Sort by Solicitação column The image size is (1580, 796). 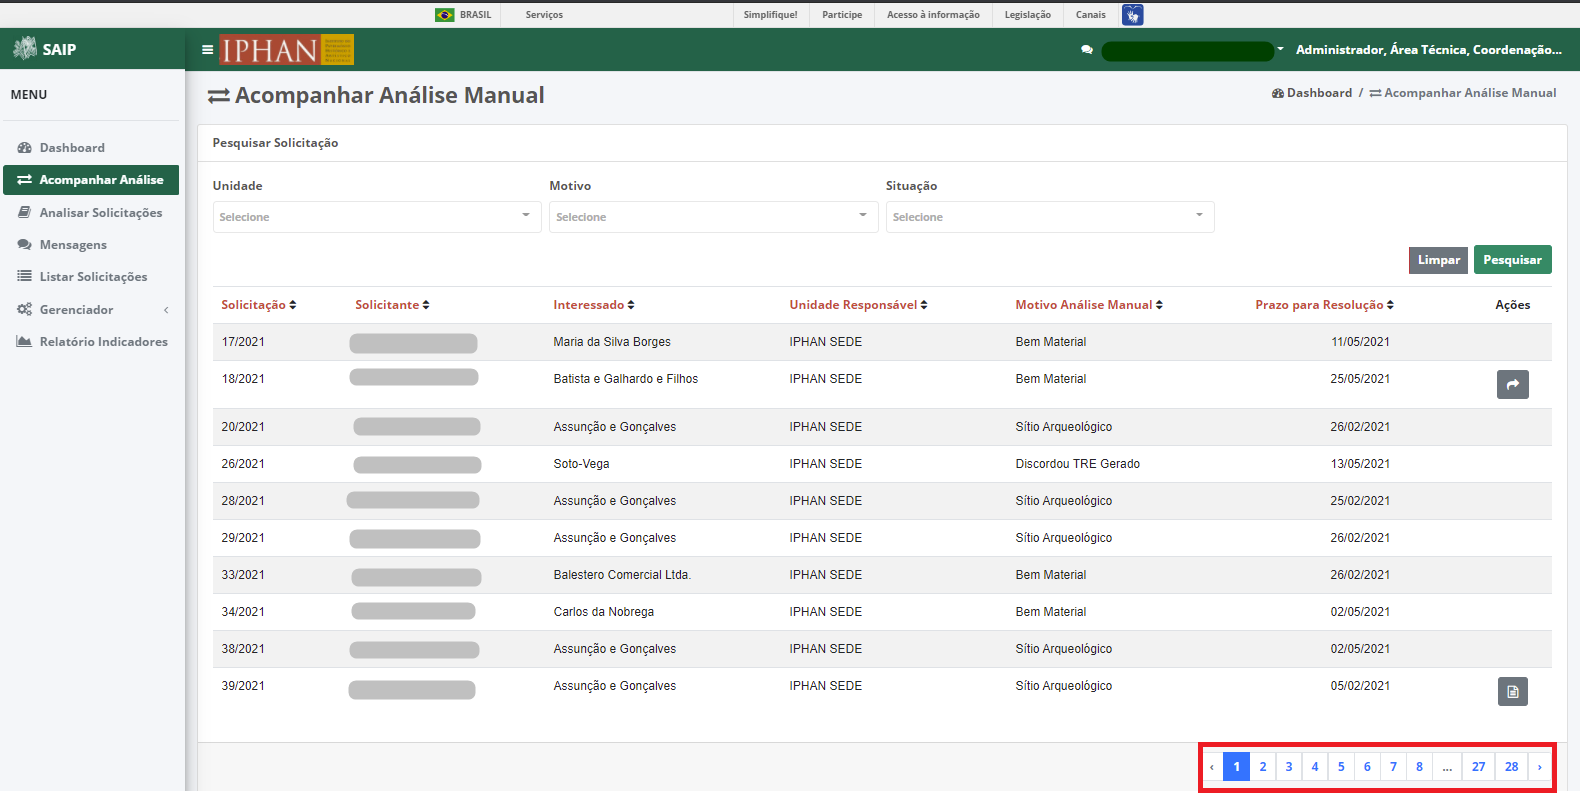pyautogui.click(x=259, y=305)
